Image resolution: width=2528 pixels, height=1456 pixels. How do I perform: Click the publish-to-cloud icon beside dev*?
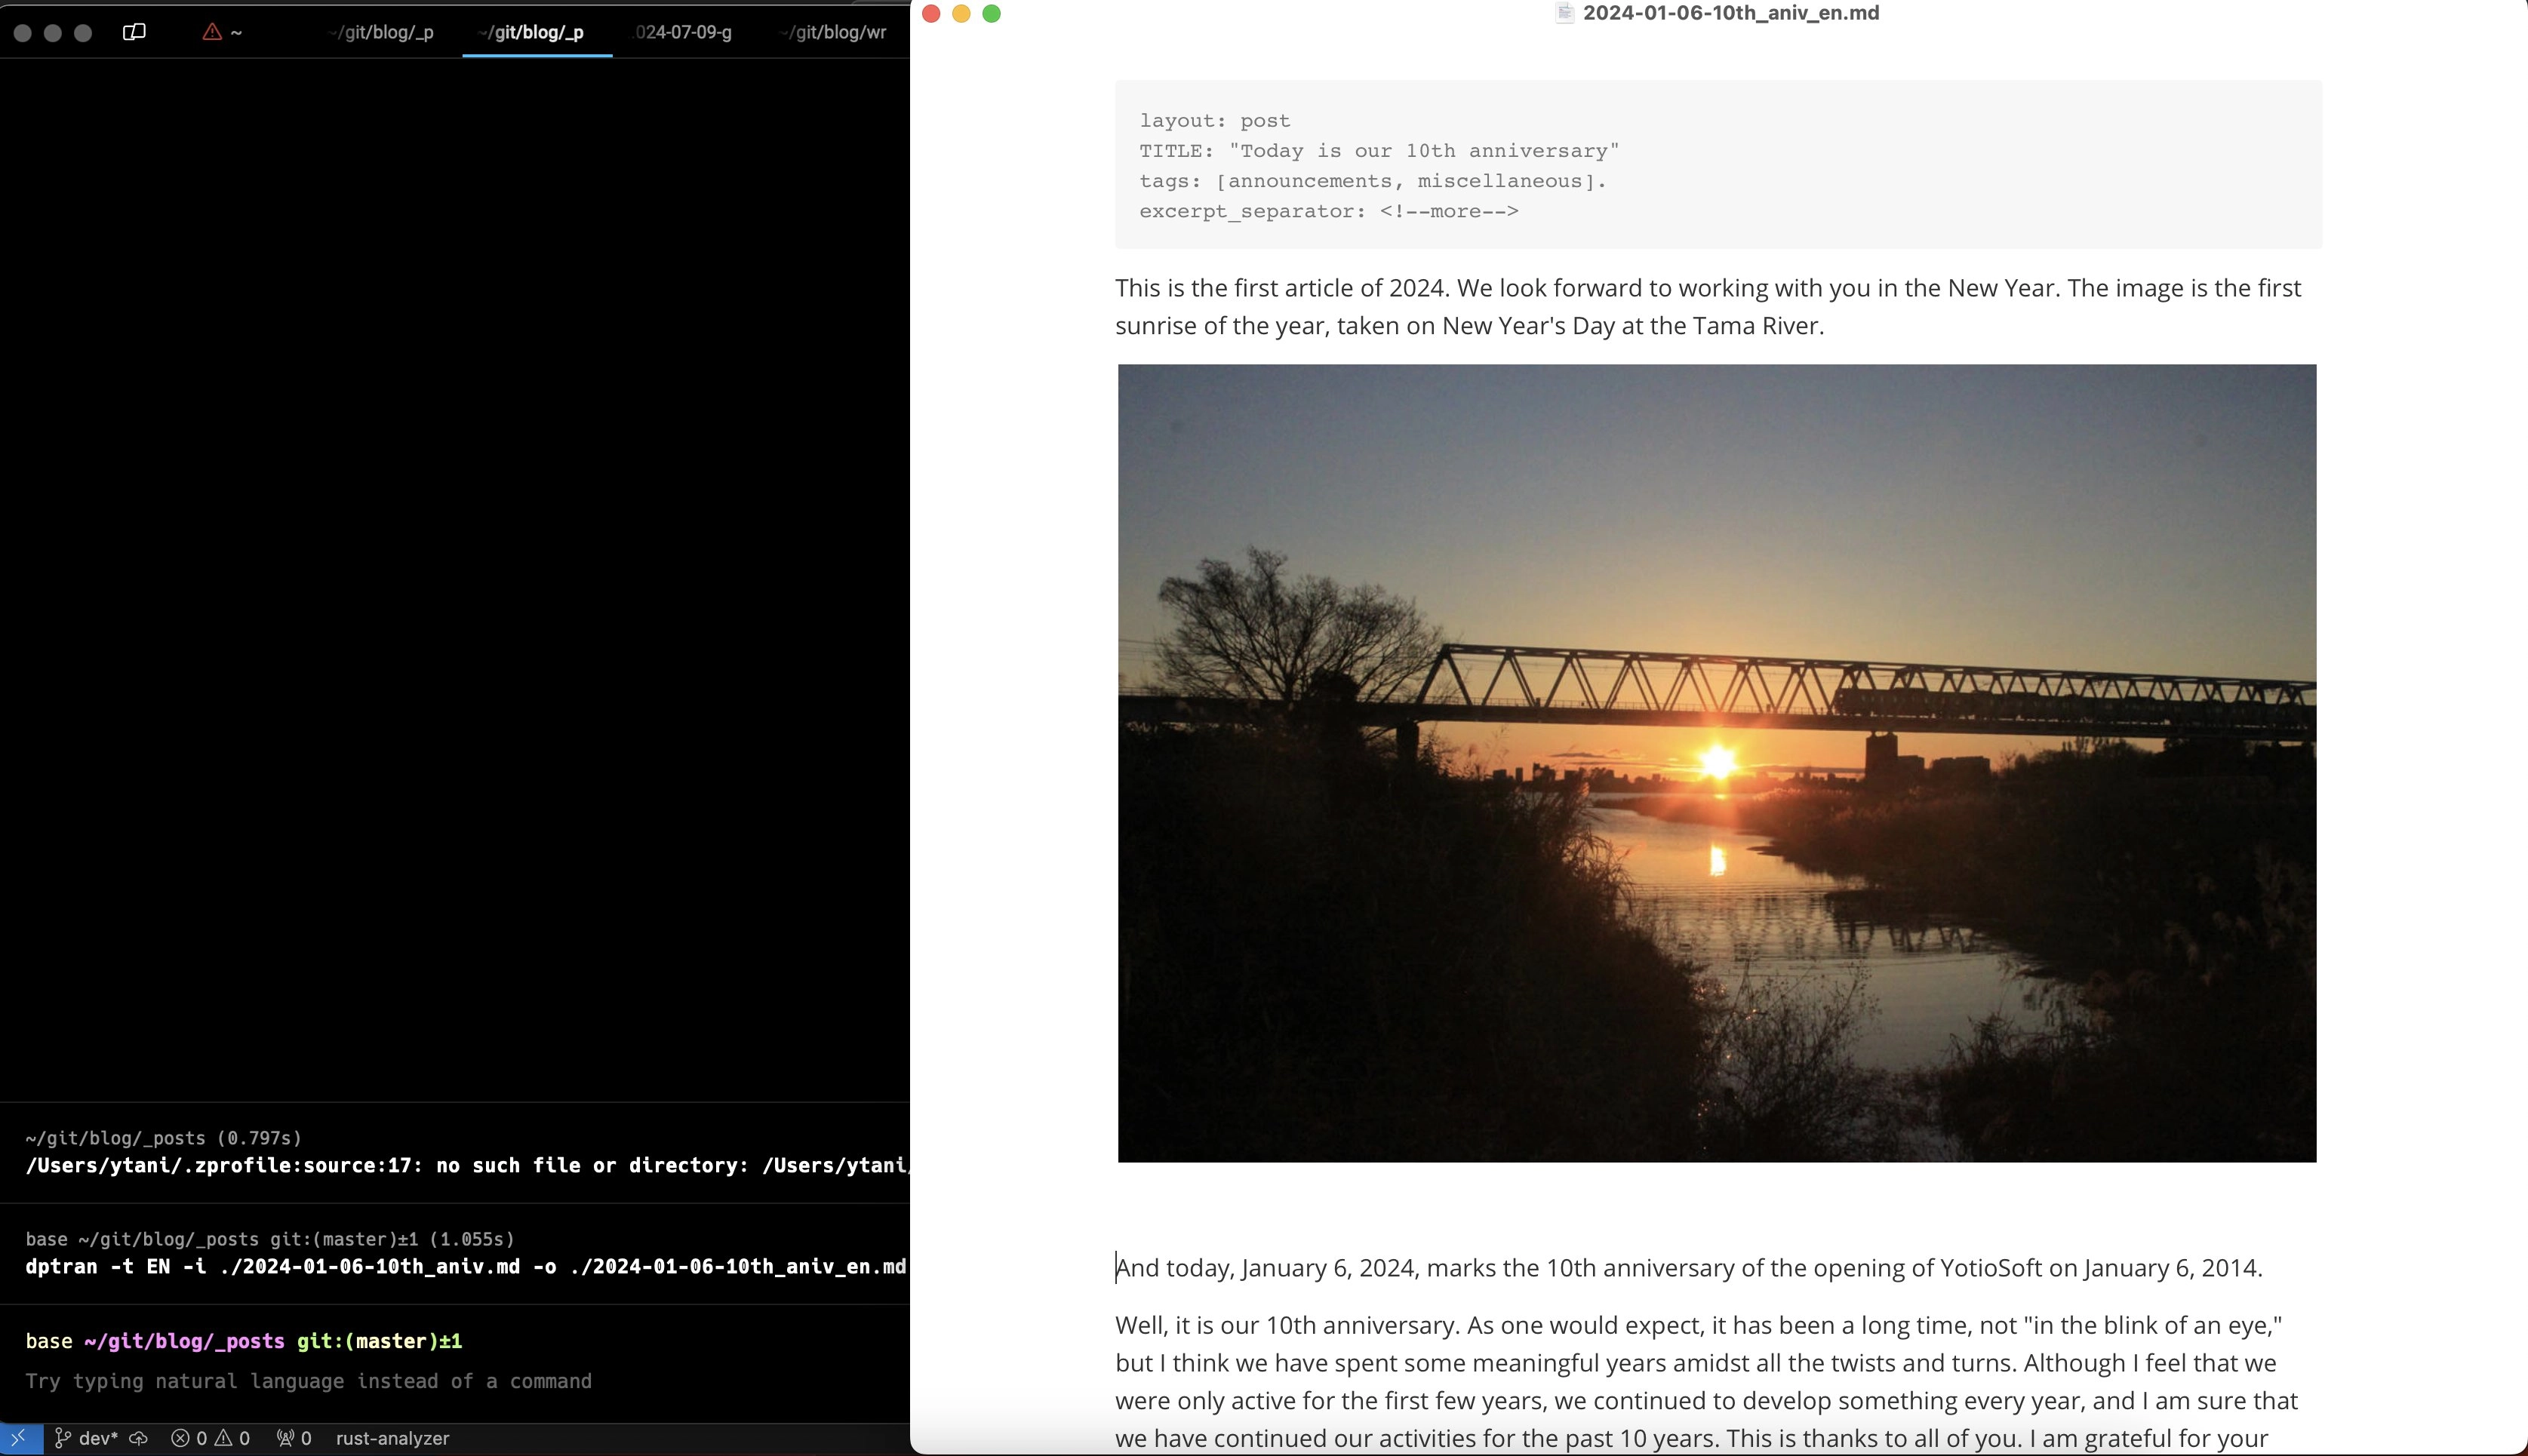pos(139,1438)
